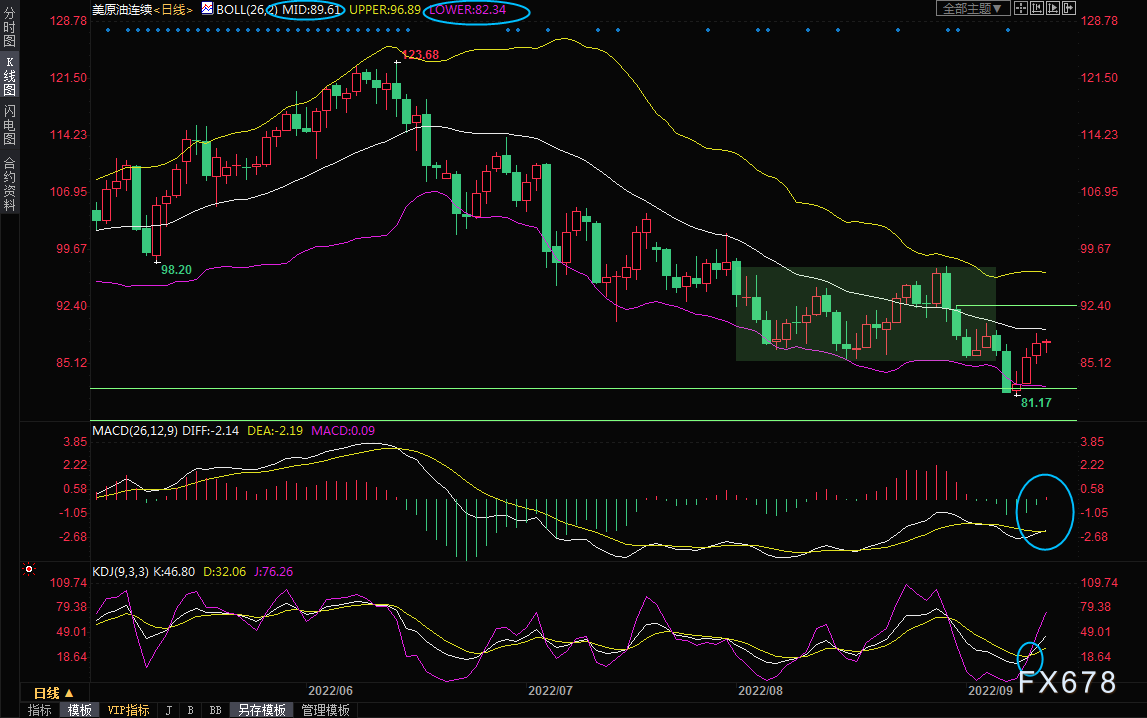Open the 全部主题 dropdown
This screenshot has width=1147, height=718.
[x=972, y=8]
